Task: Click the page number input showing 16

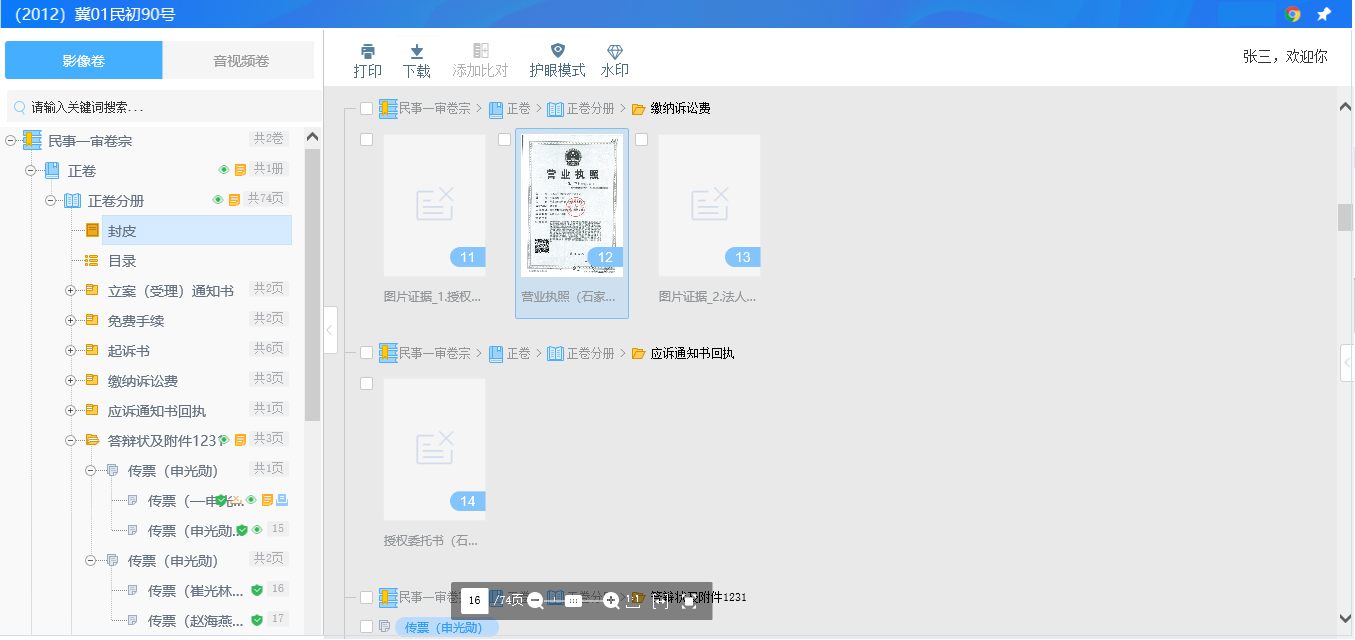Action: click(475, 601)
